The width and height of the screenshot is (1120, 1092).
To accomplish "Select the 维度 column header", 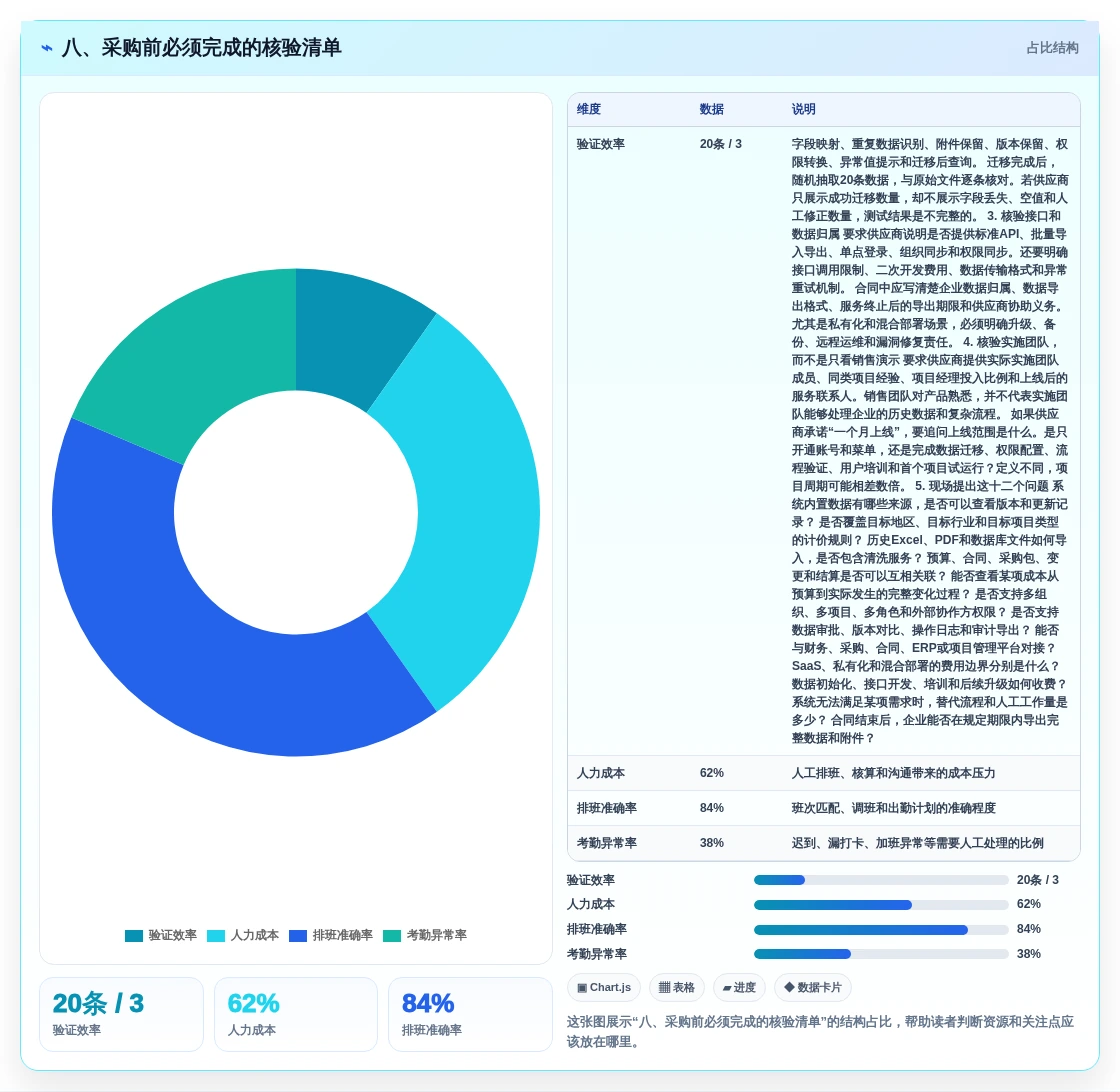I will (x=589, y=109).
